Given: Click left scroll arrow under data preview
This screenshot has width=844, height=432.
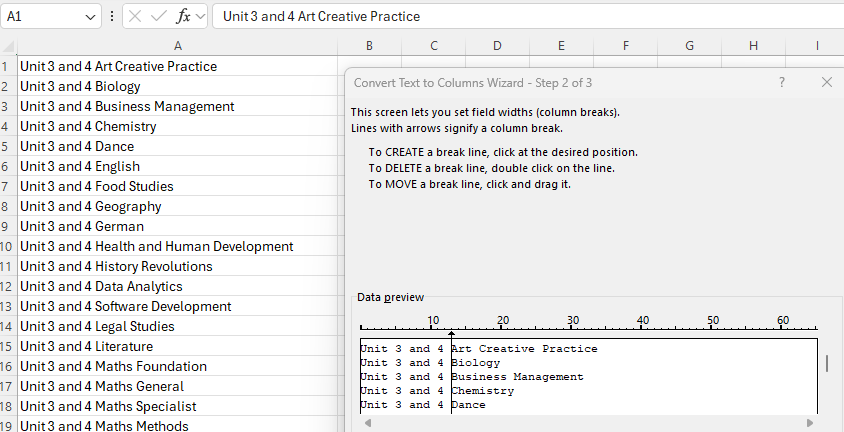Looking at the screenshot, I should pos(367,423).
